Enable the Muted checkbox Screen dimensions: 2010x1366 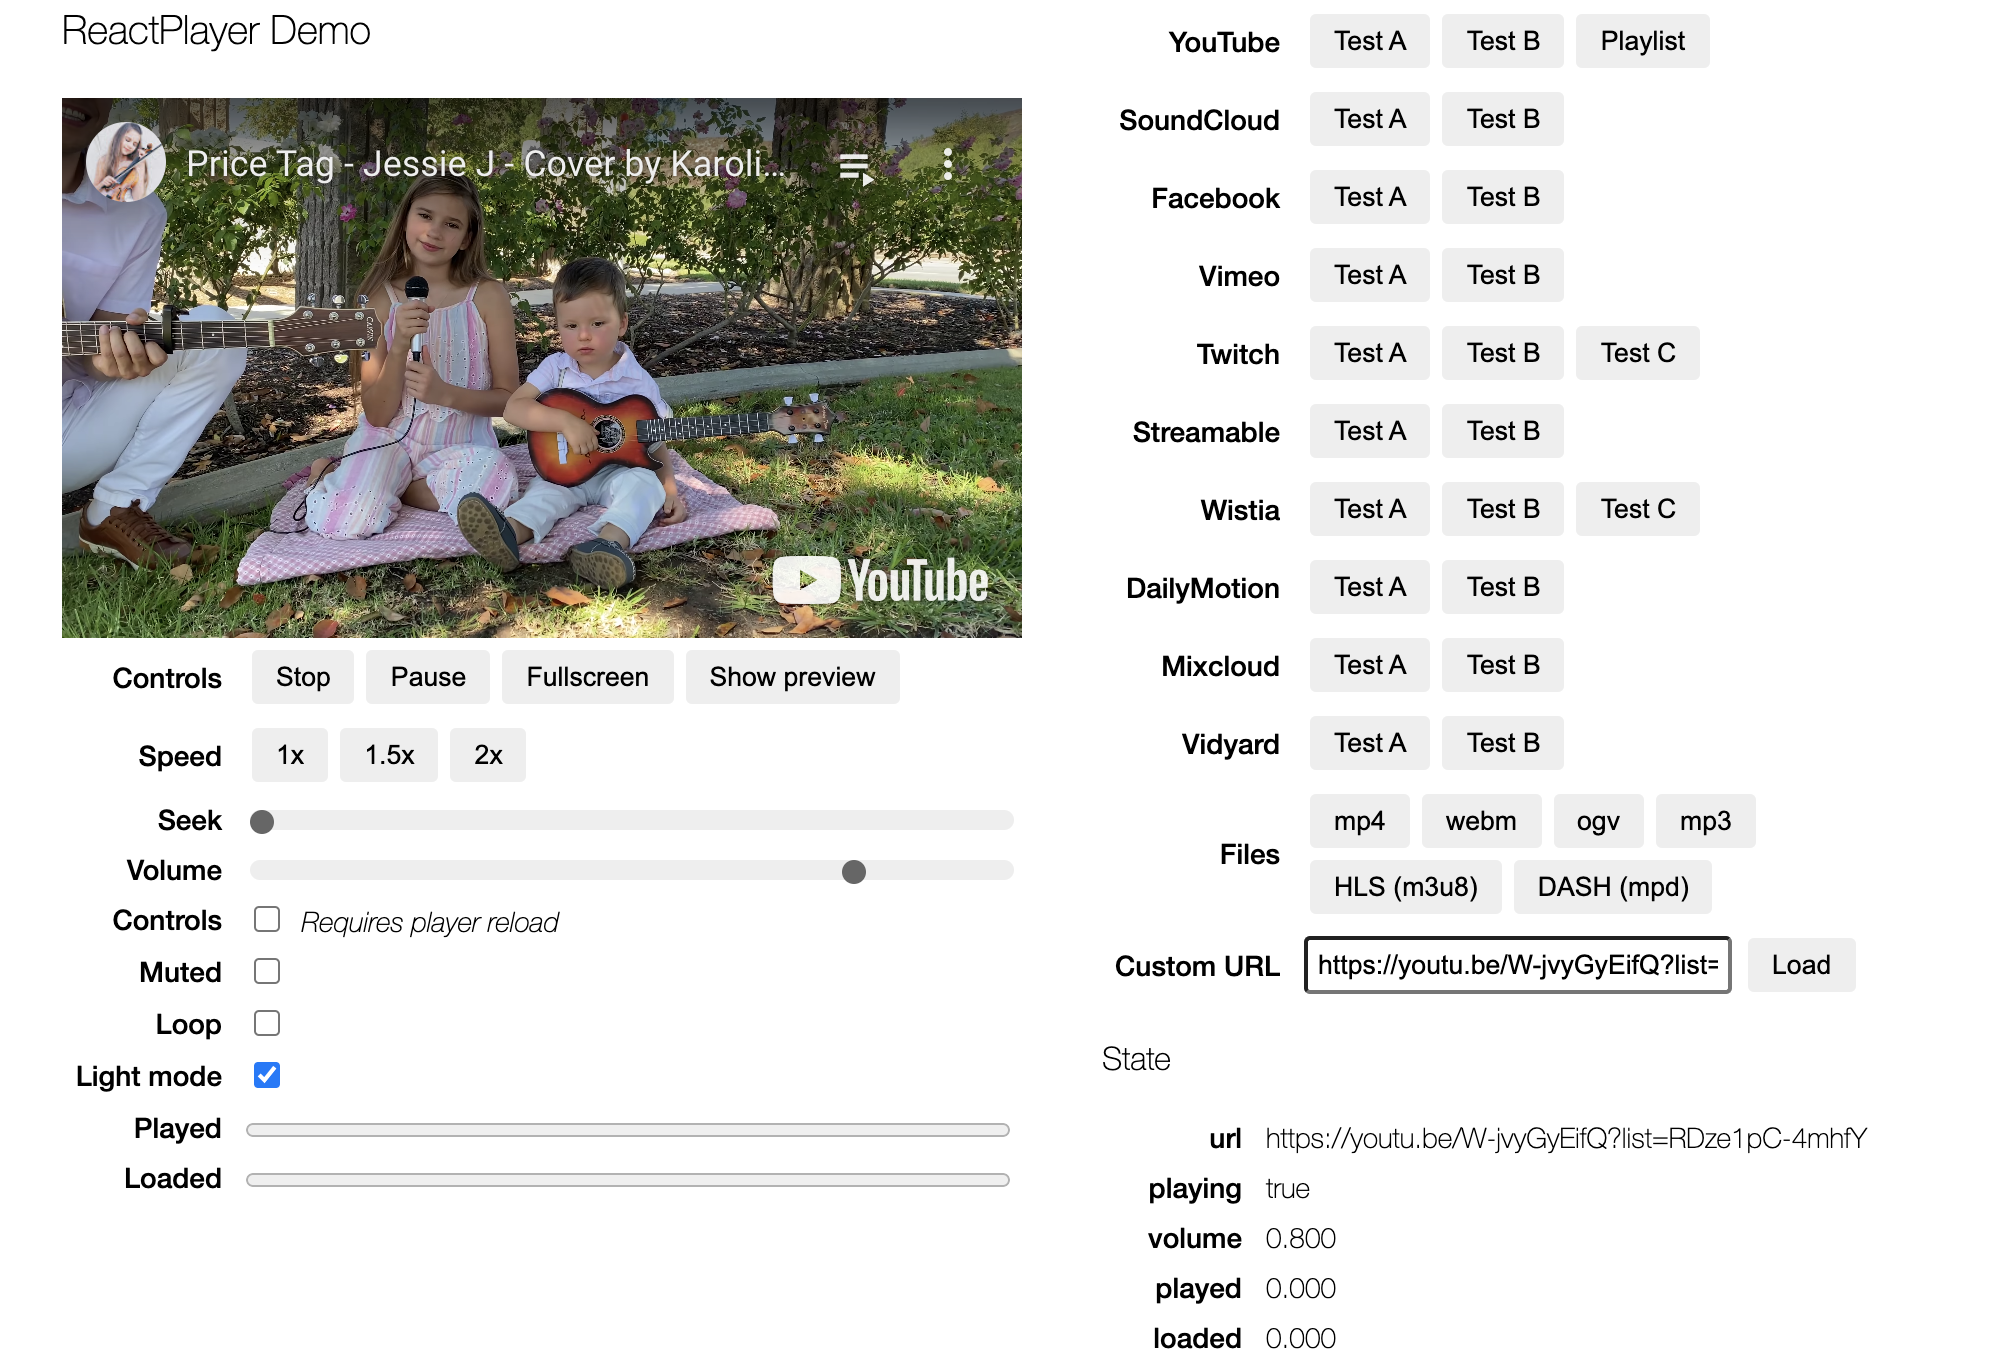266,971
